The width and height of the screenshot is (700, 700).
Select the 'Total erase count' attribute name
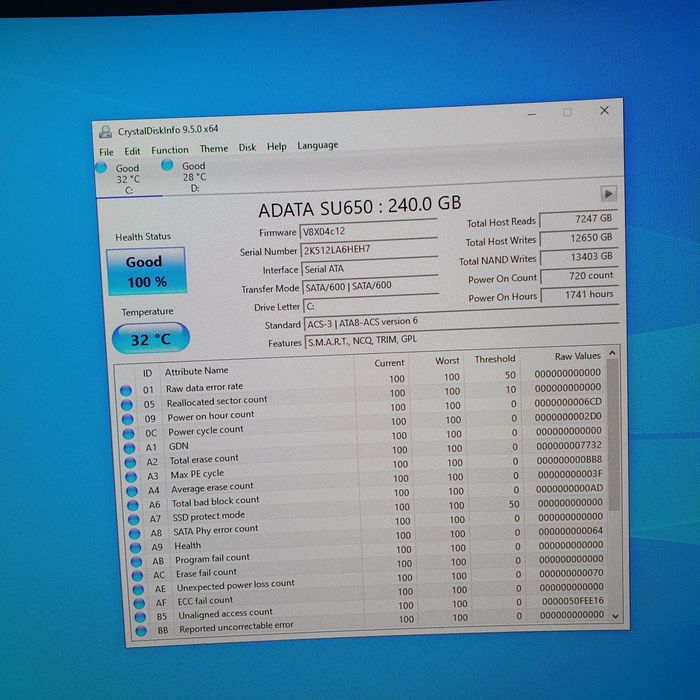point(204,459)
